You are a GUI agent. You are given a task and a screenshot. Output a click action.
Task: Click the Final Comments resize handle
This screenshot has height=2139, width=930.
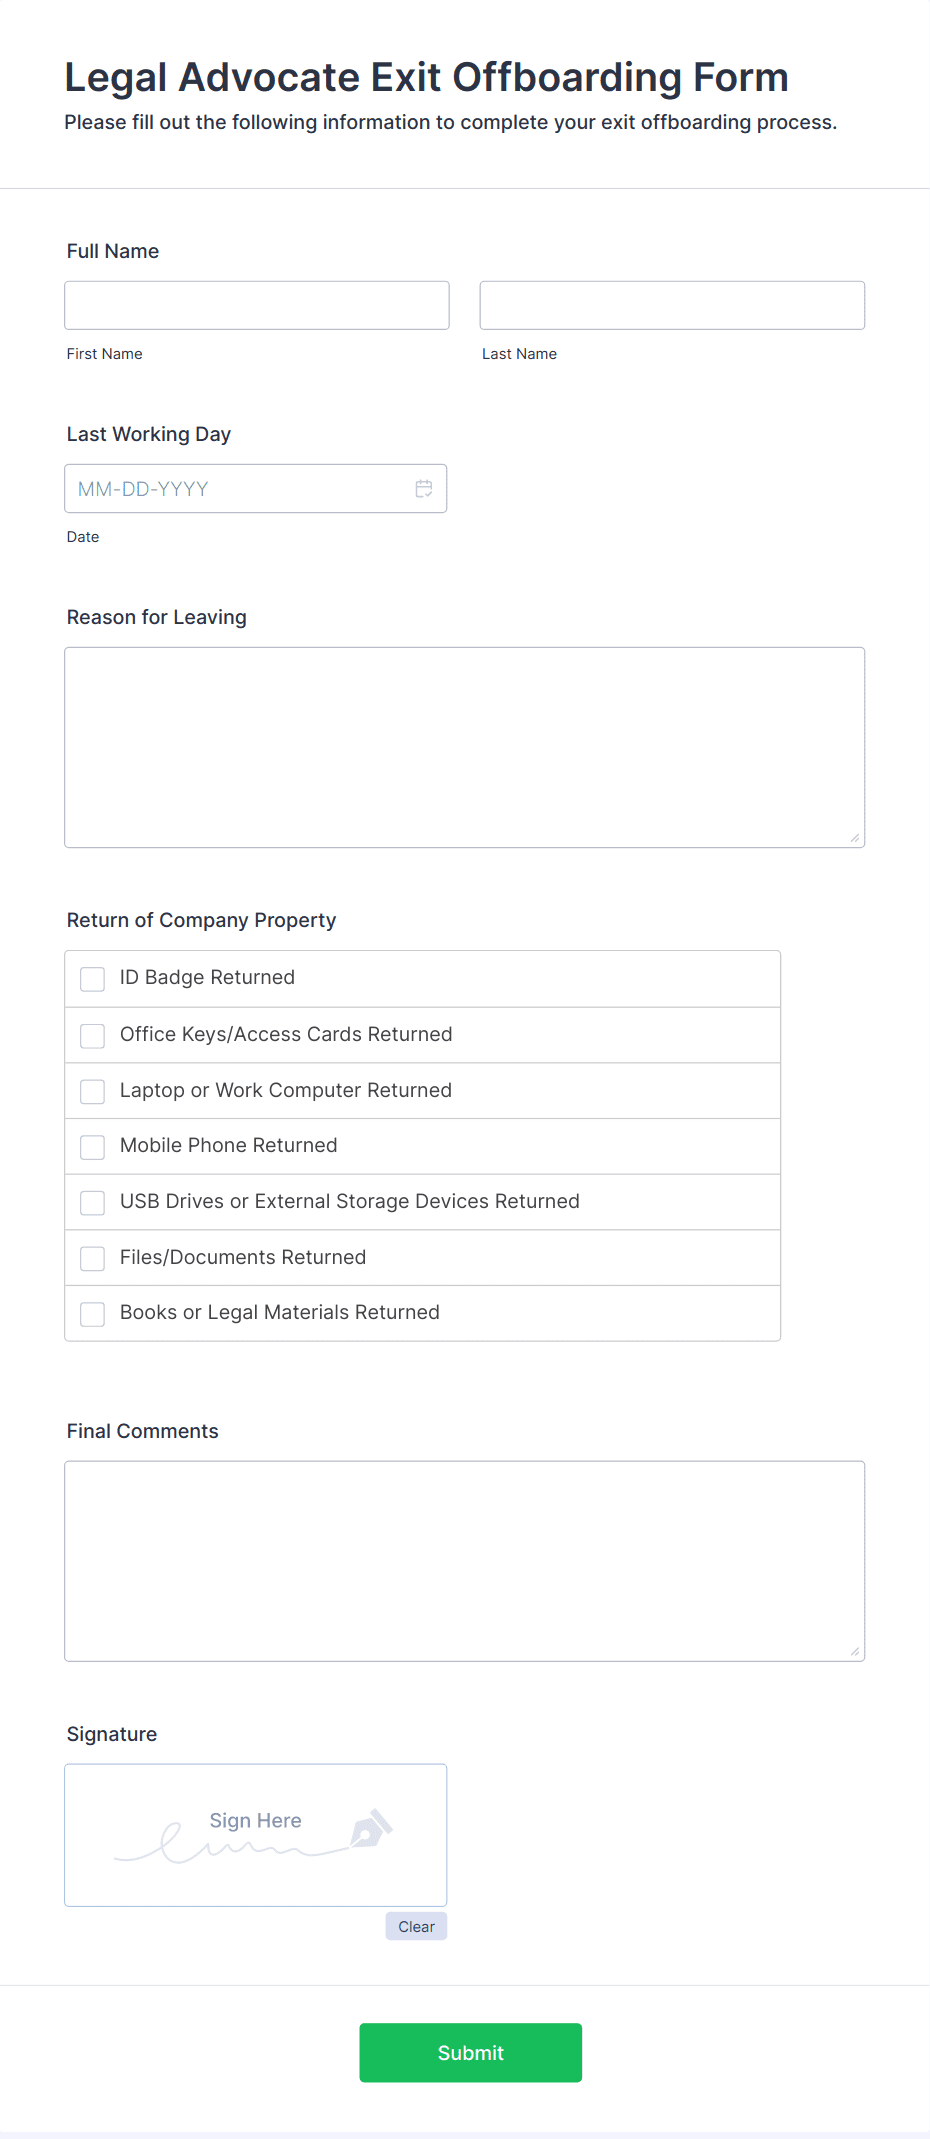click(x=855, y=1652)
